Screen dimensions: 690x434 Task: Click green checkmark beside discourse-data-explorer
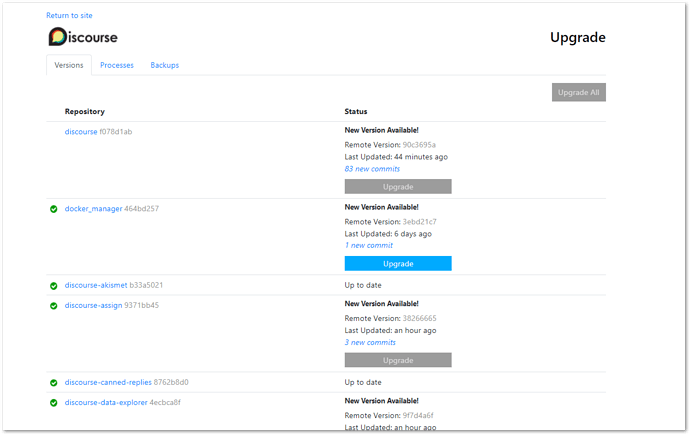point(54,403)
